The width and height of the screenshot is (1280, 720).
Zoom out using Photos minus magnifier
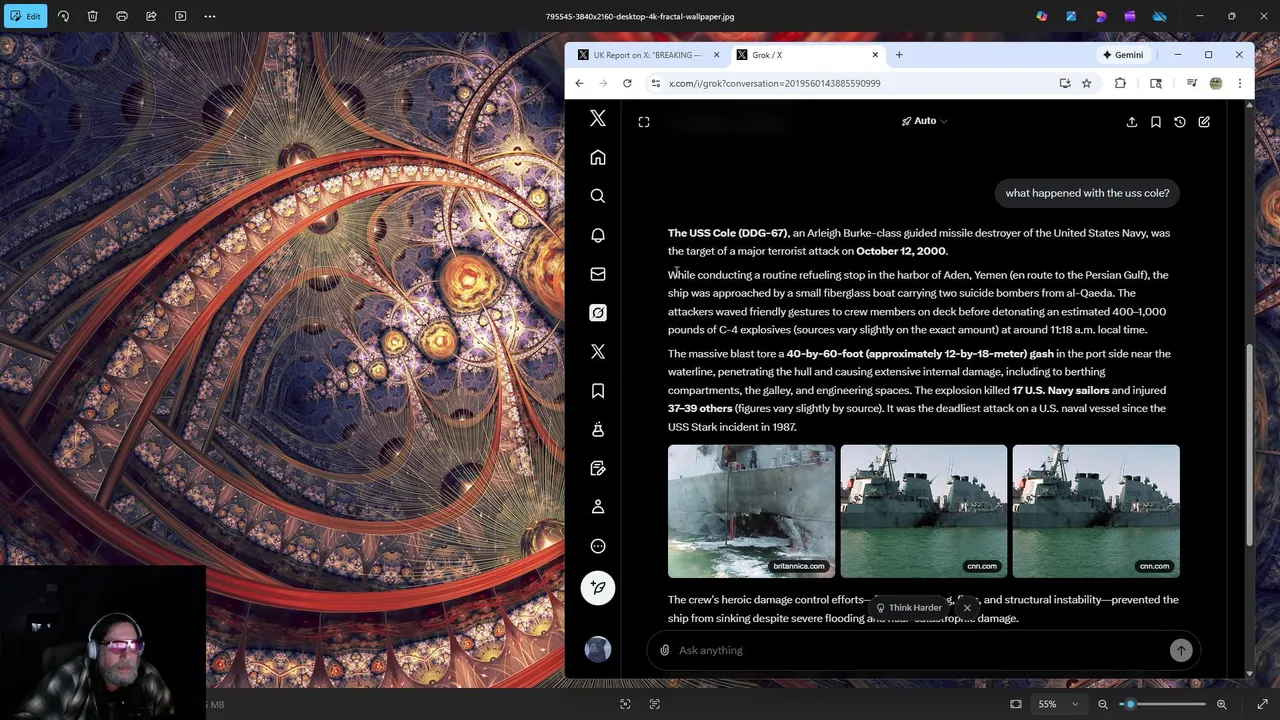(1103, 704)
